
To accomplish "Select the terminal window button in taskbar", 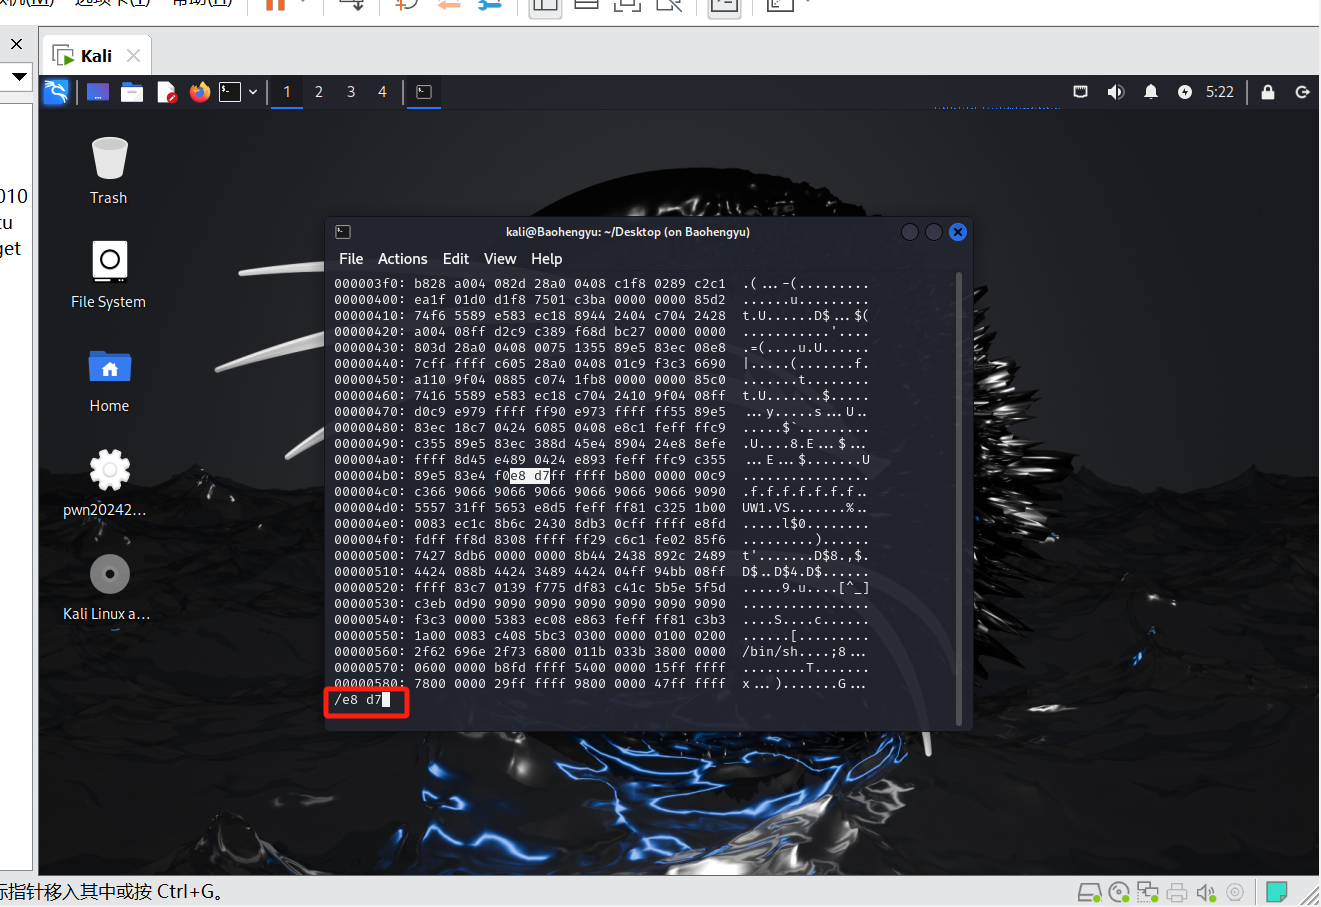I will (x=424, y=92).
